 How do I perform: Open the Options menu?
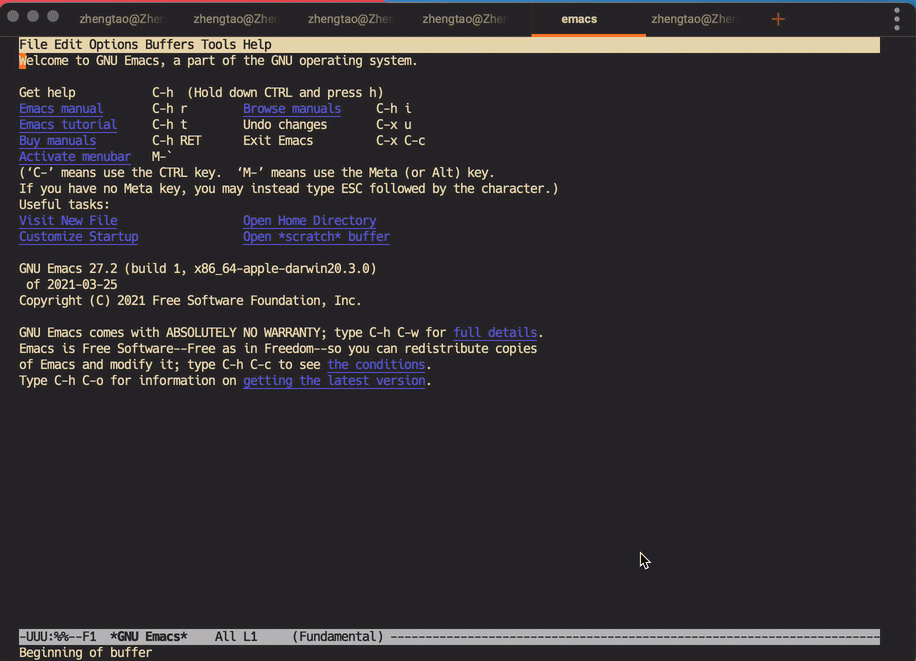point(113,45)
